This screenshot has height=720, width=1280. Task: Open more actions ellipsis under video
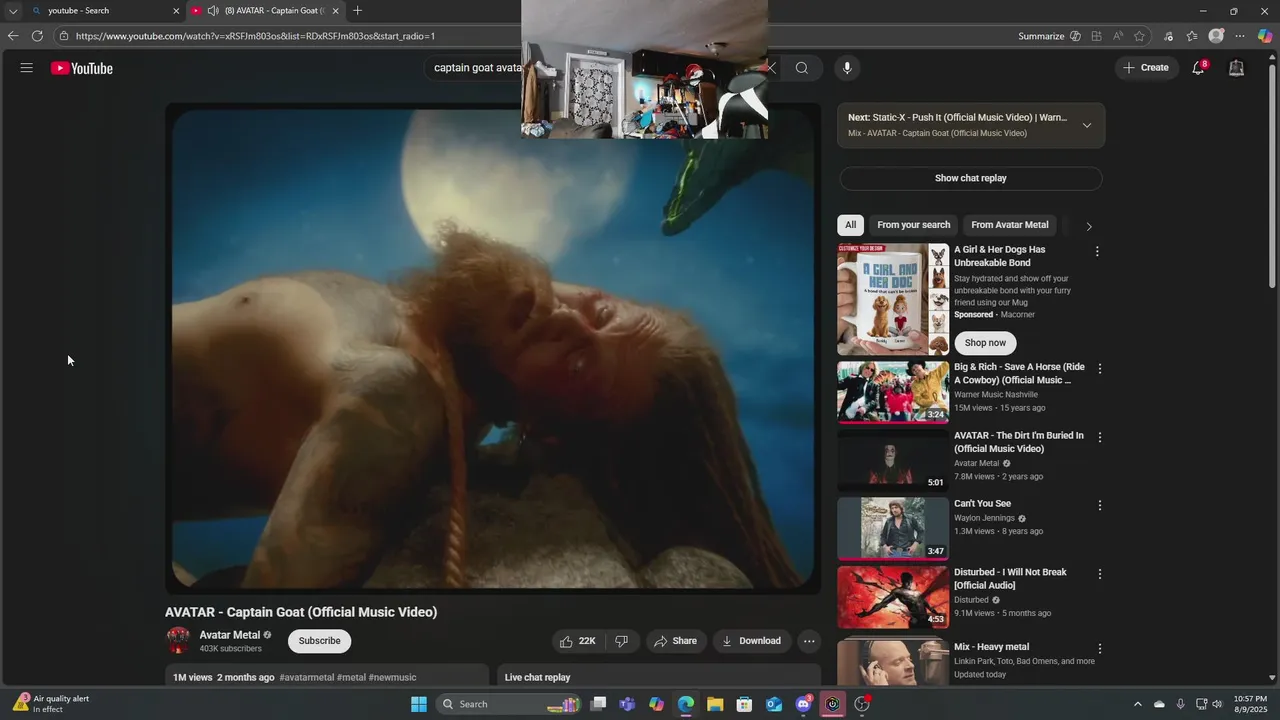point(809,641)
